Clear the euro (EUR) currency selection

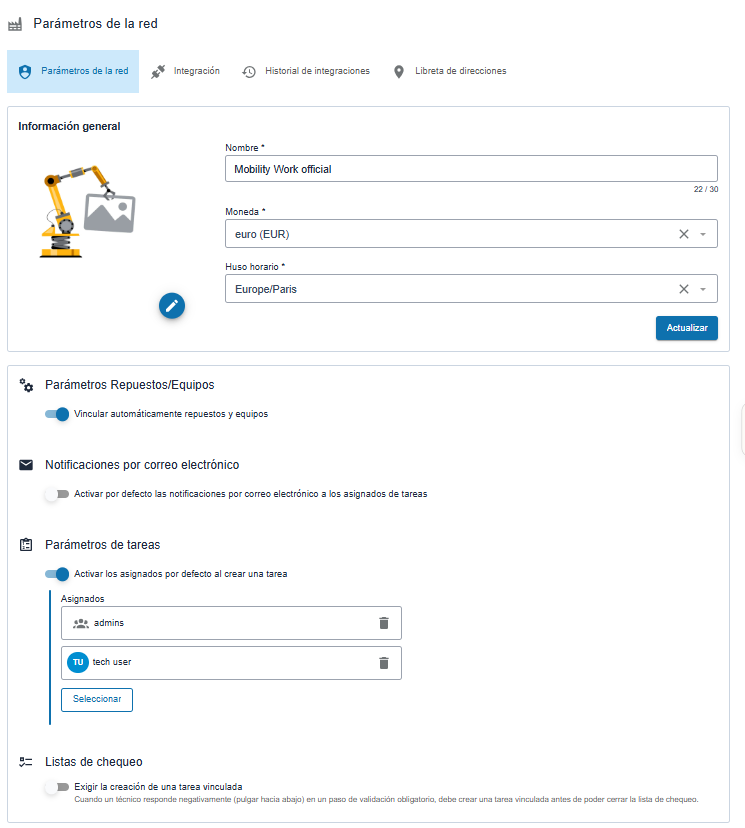[x=684, y=234]
